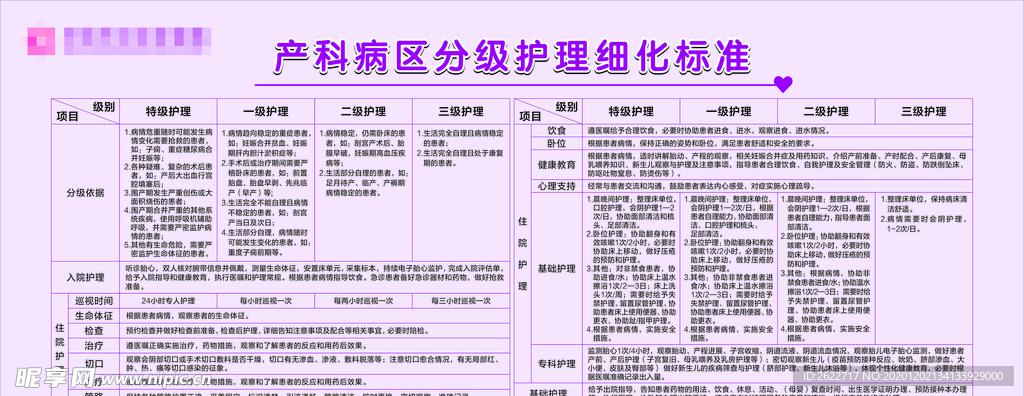Click the 治疗 row label

coord(94,346)
